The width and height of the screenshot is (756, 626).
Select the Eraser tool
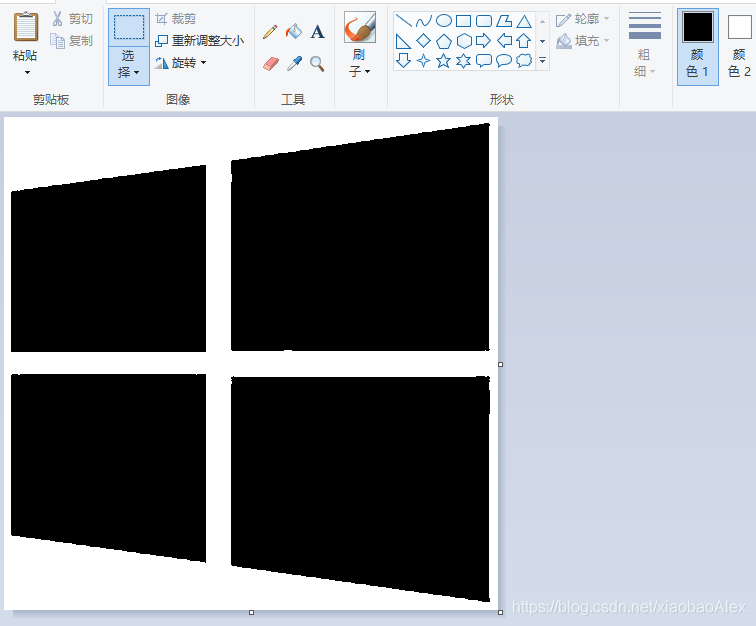pos(271,63)
